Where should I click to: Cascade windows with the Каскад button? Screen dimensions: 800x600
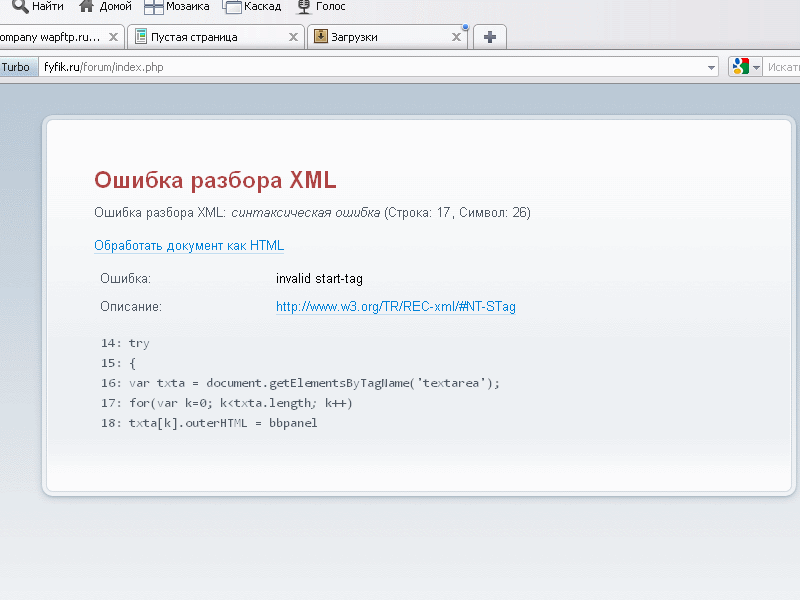click(232, 7)
